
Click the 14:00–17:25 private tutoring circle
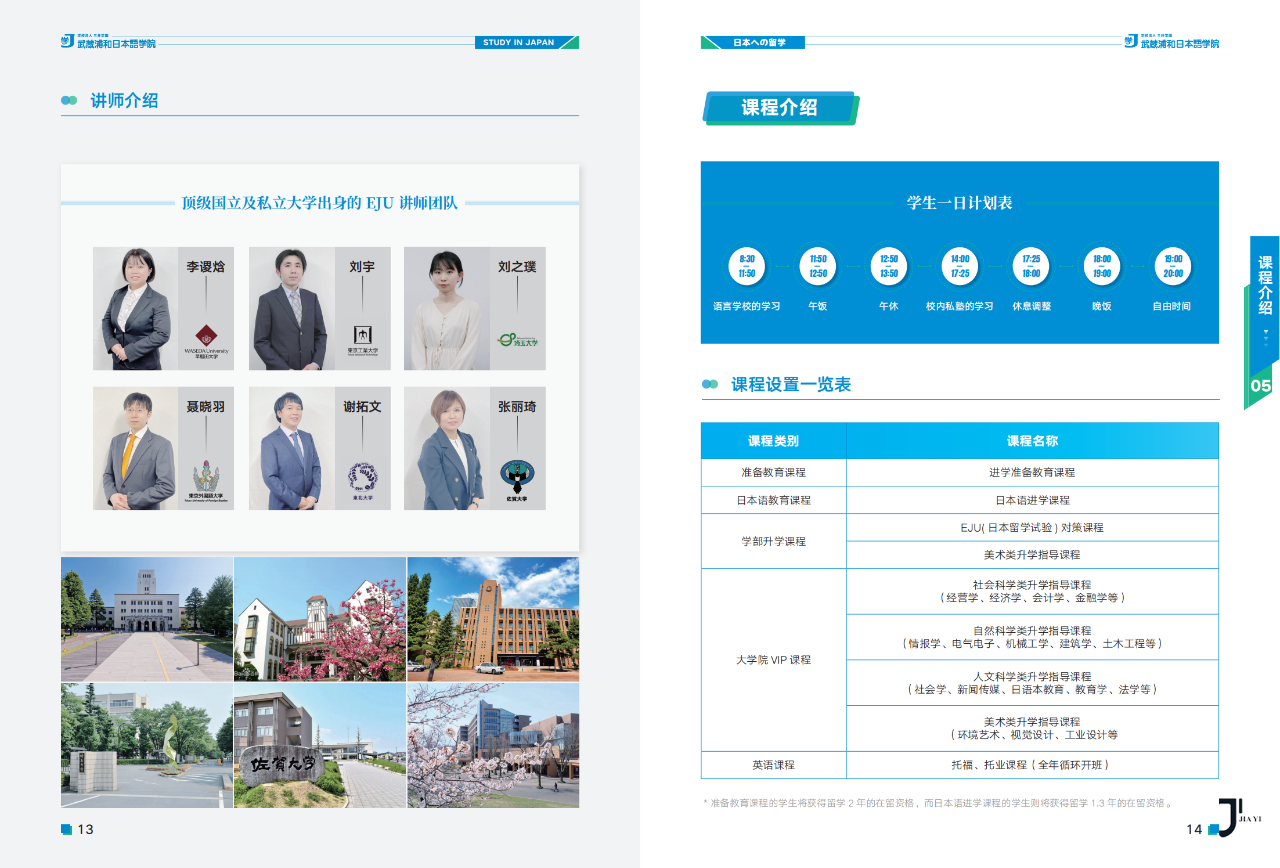point(960,266)
